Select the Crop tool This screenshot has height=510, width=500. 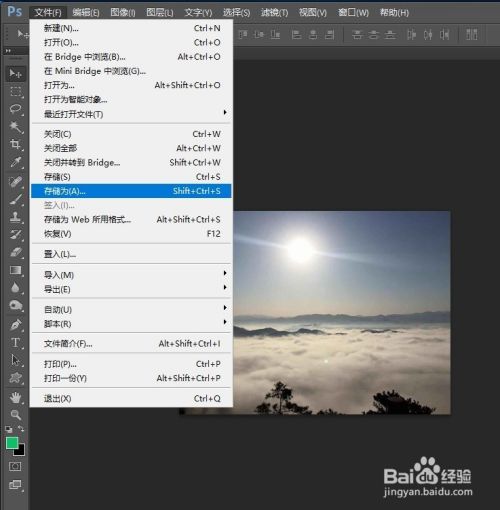(15, 144)
